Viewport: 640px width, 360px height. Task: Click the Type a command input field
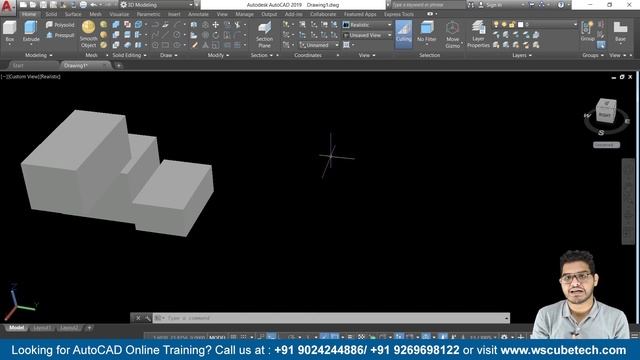pos(331,318)
